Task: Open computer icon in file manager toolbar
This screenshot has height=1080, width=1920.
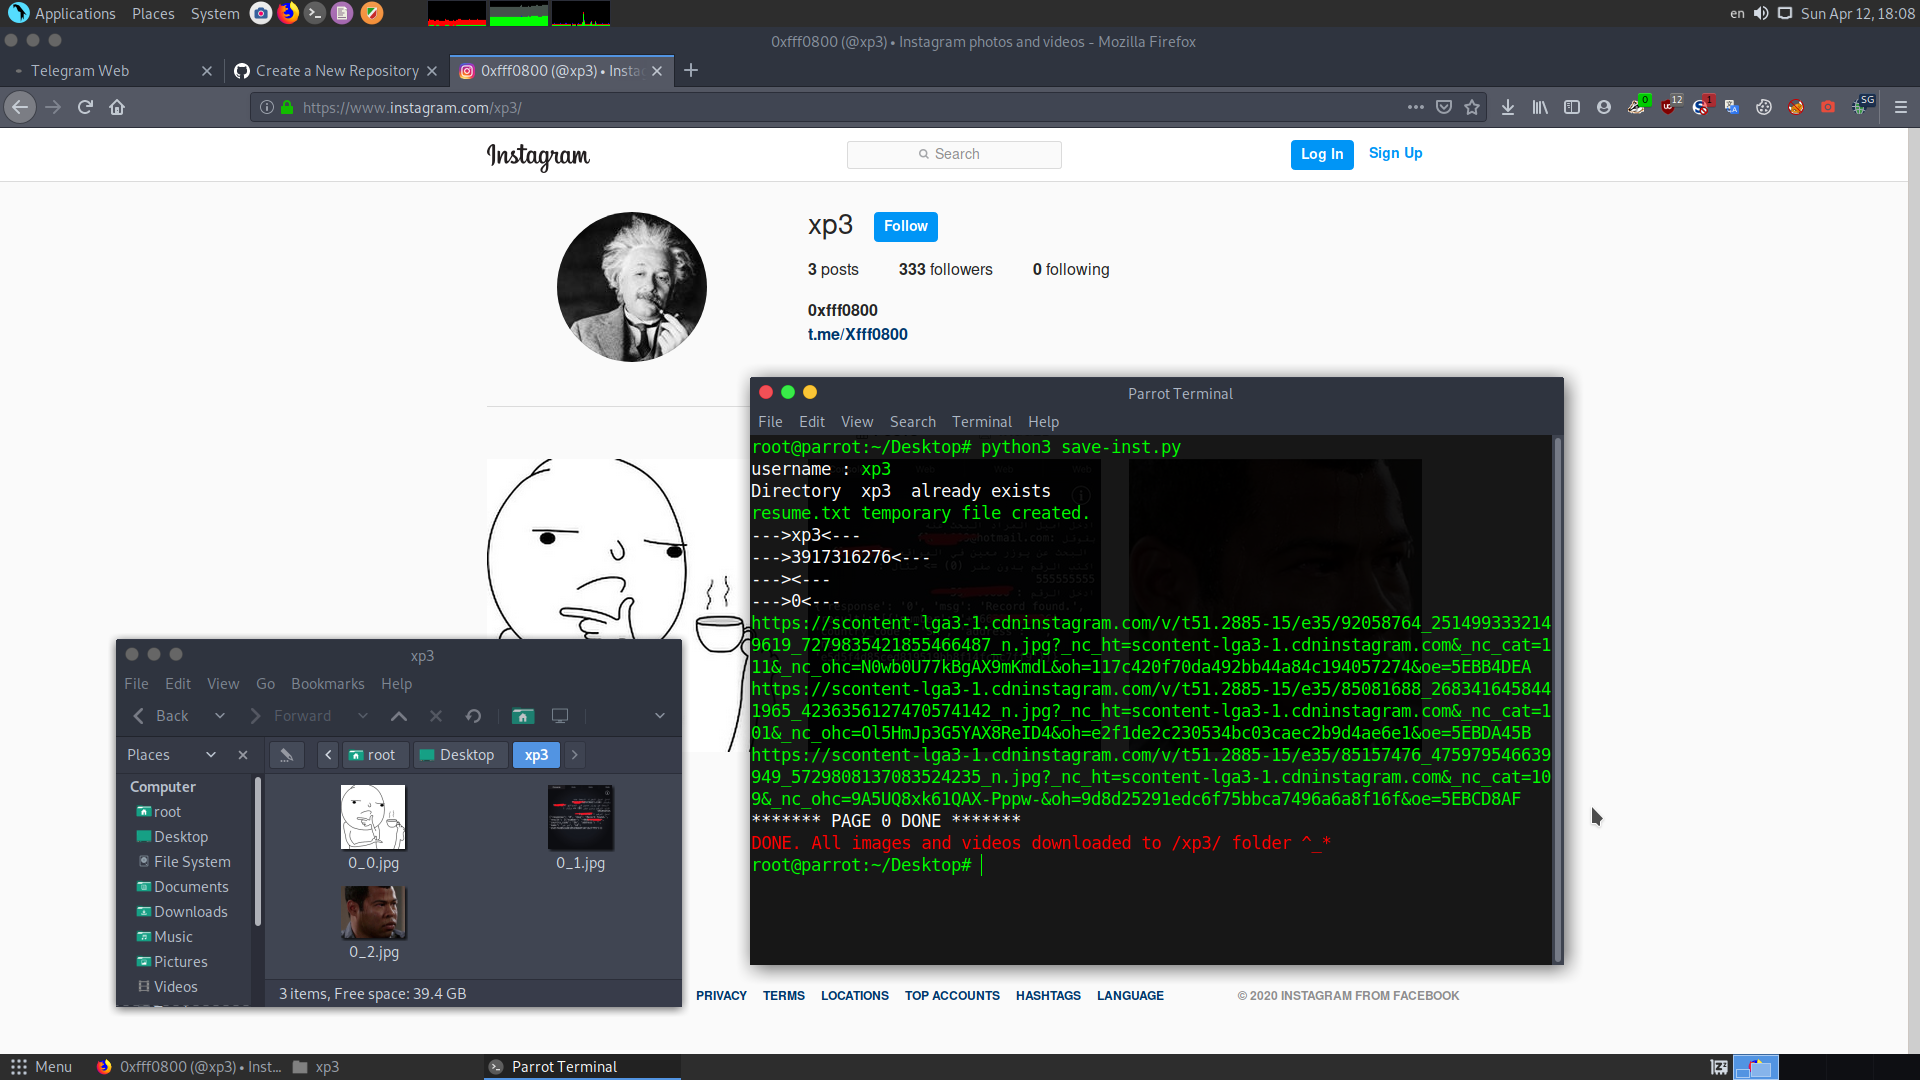Action: click(x=560, y=716)
